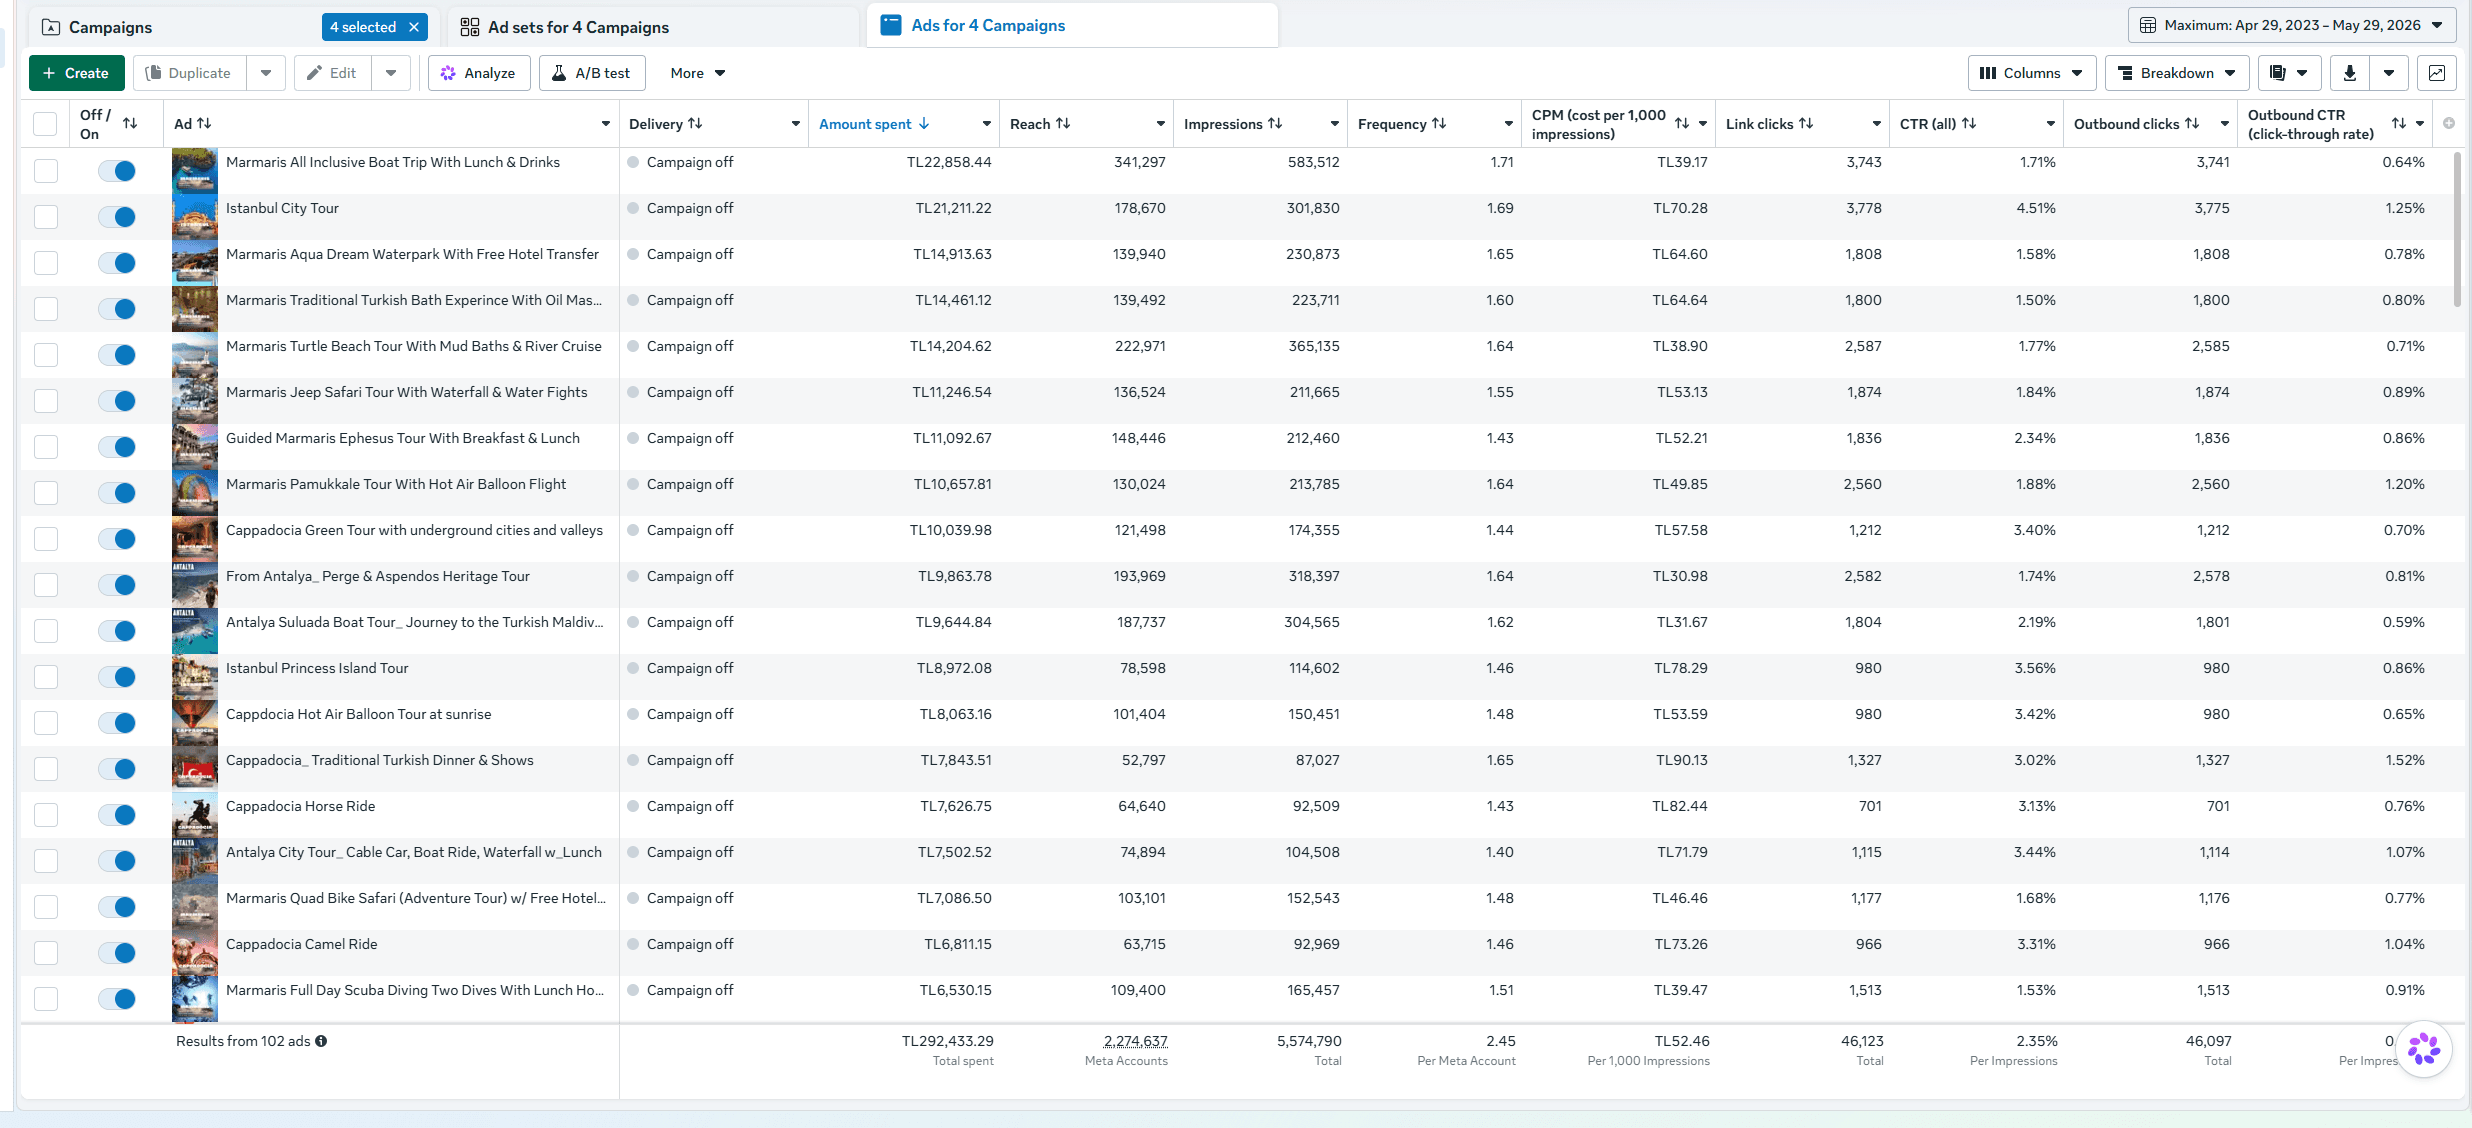Screen dimensions: 2472x1128
Task: Open the More menu
Action: point(698,73)
